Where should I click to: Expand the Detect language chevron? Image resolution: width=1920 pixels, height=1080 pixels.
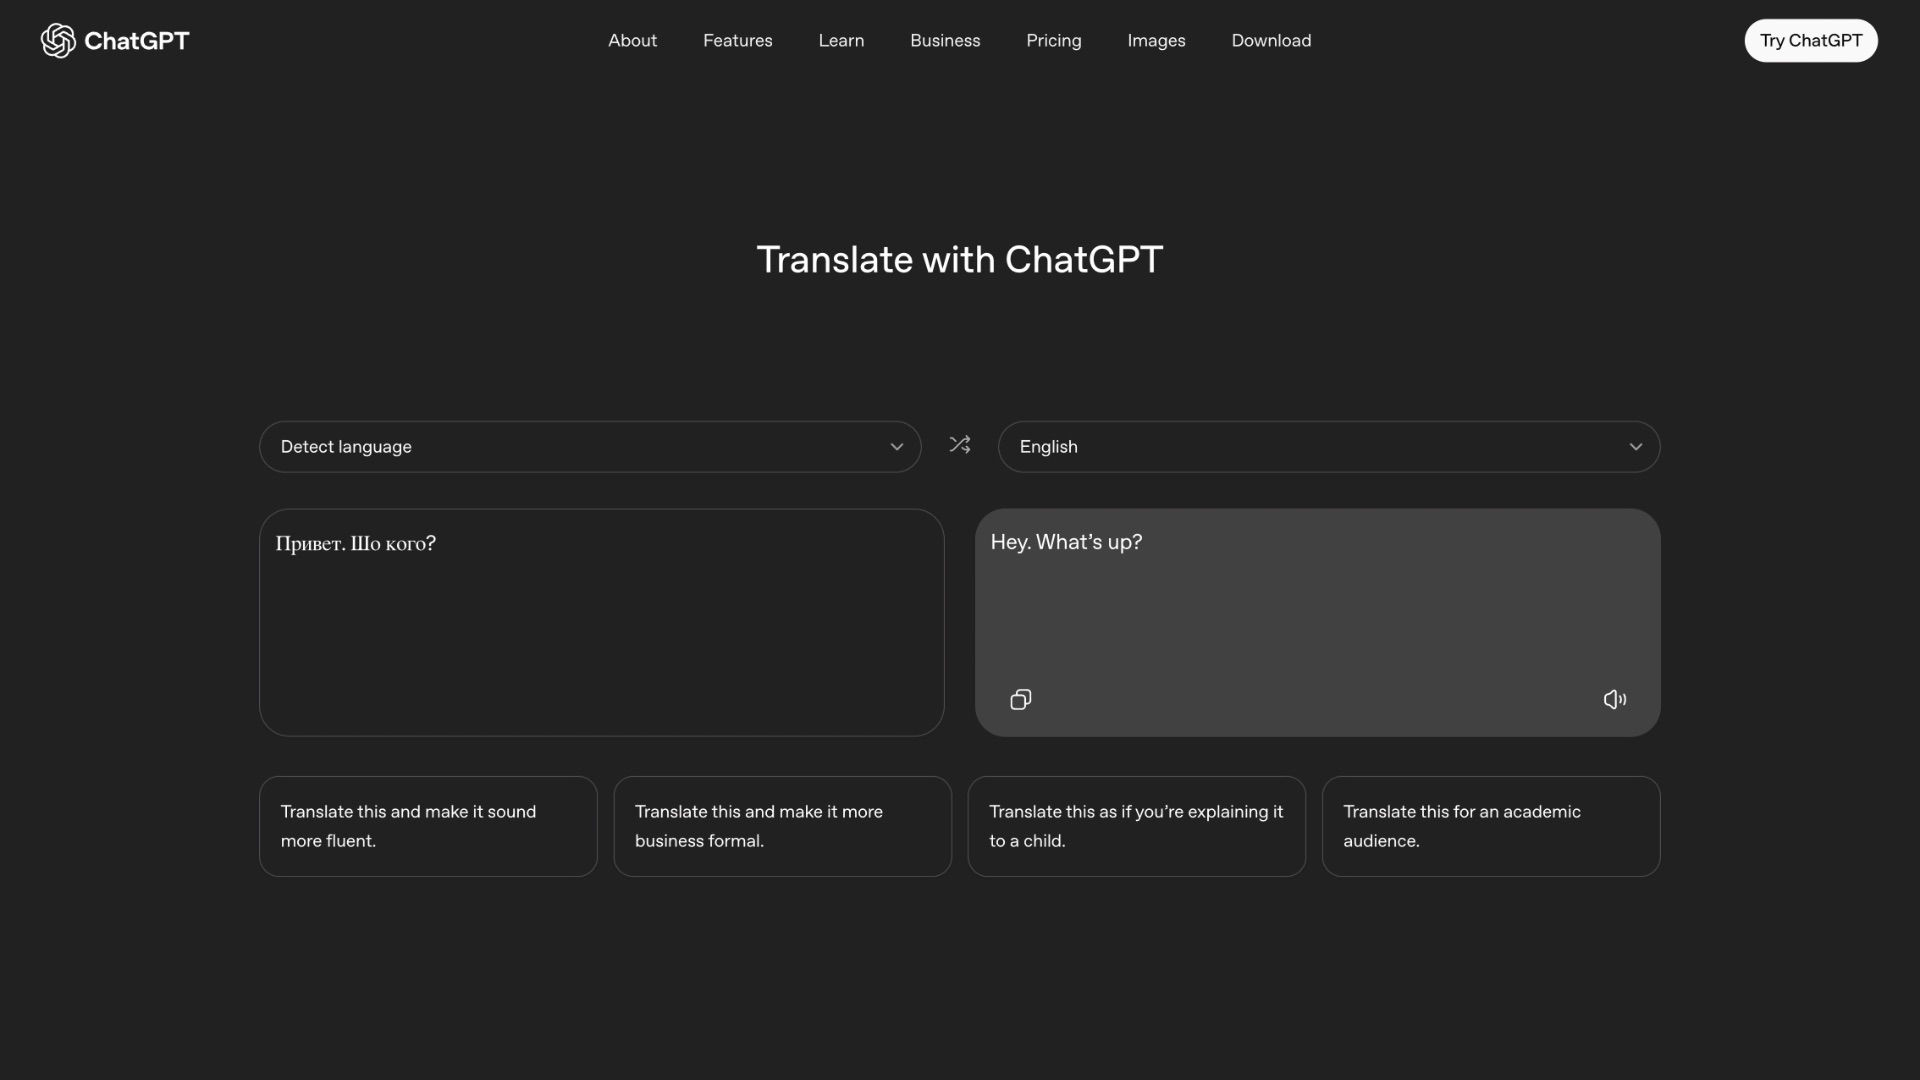896,447
